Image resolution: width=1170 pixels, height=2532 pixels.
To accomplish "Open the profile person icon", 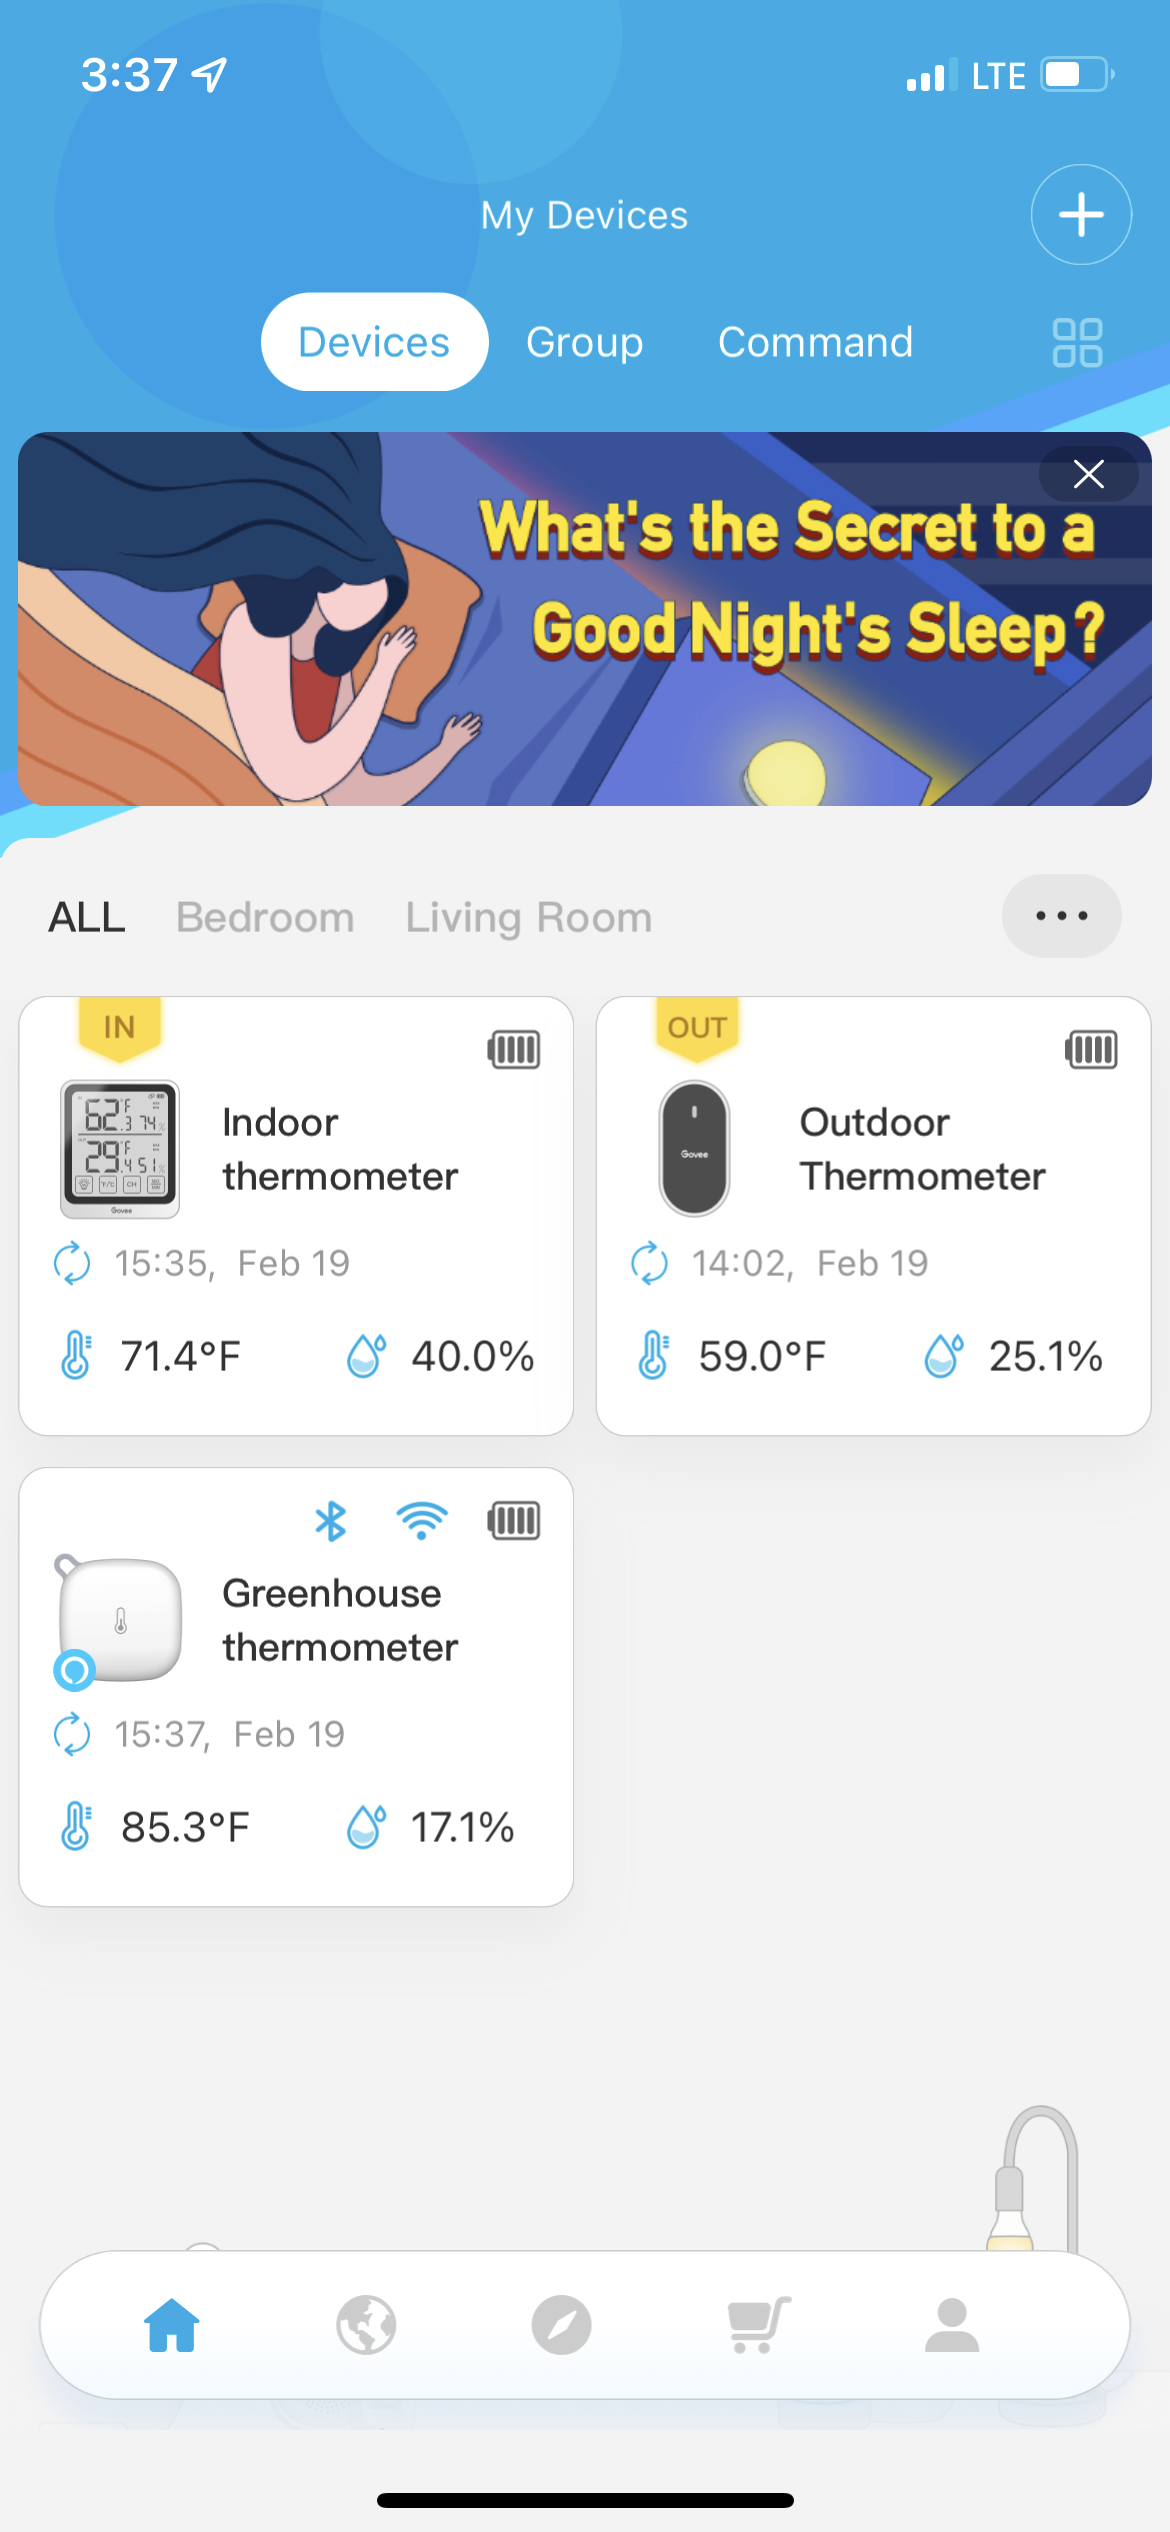I will pos(951,2325).
